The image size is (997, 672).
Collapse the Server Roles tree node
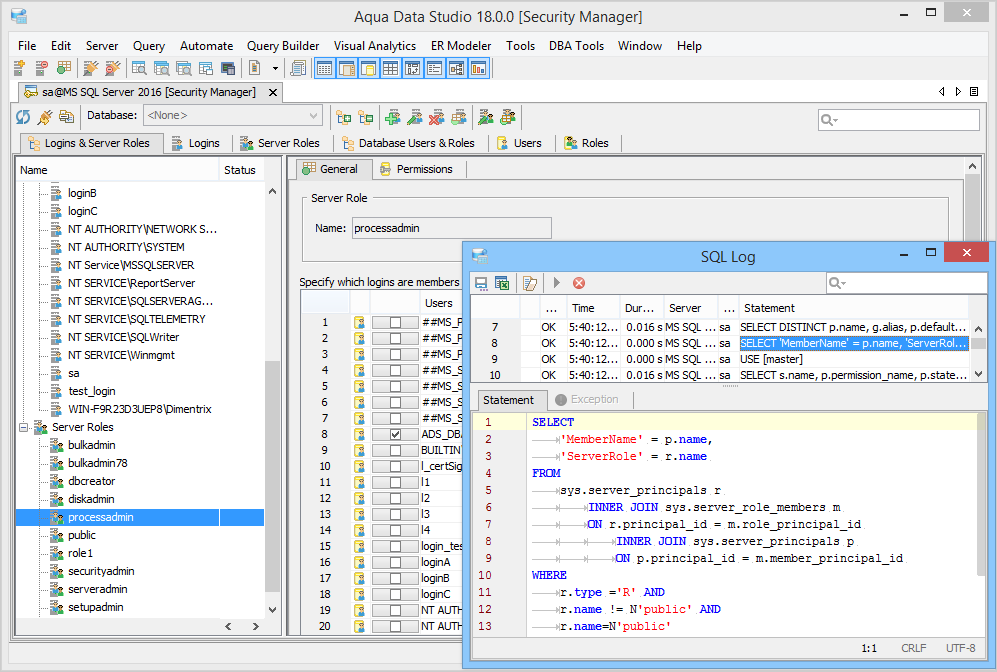(25, 427)
